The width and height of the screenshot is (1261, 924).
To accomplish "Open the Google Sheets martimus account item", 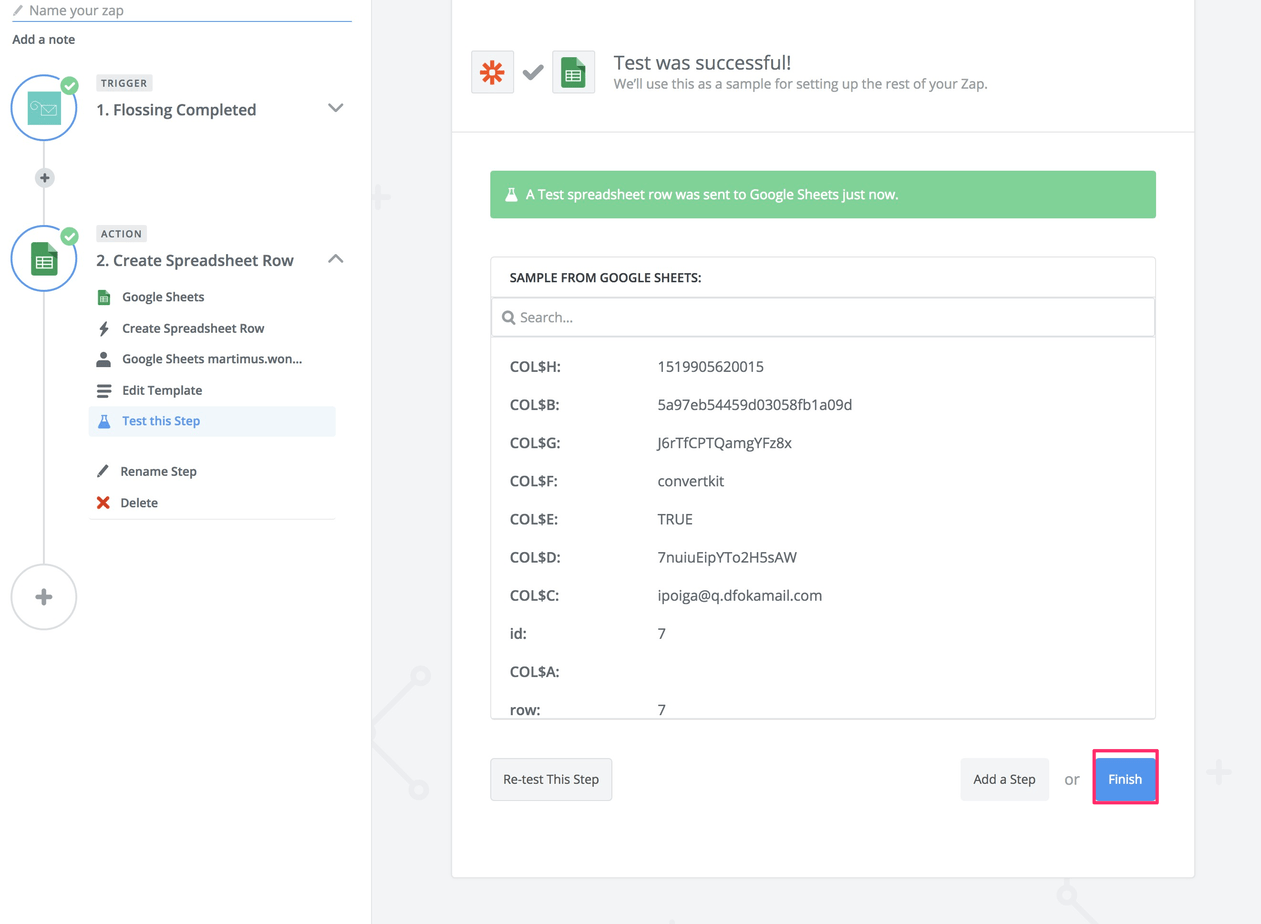I will tap(212, 359).
